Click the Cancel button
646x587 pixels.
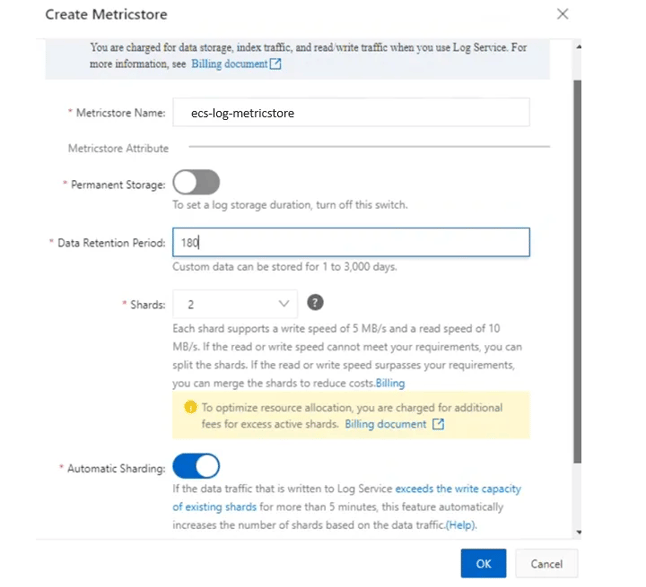pos(546,564)
